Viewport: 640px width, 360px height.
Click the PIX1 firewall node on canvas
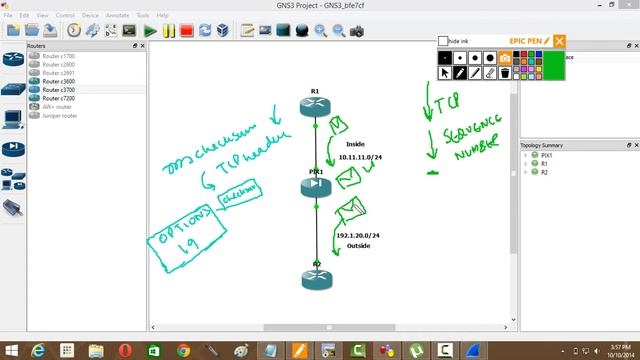coord(316,187)
